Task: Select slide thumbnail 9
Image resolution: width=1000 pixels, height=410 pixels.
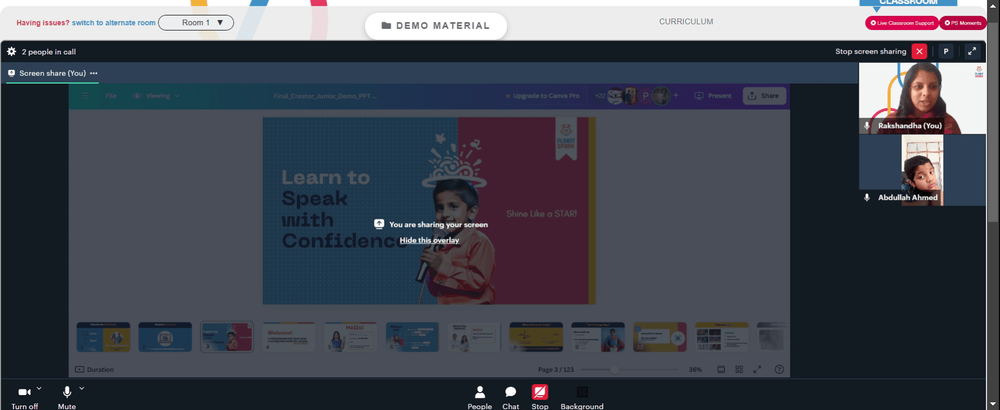Action: (x=598, y=337)
